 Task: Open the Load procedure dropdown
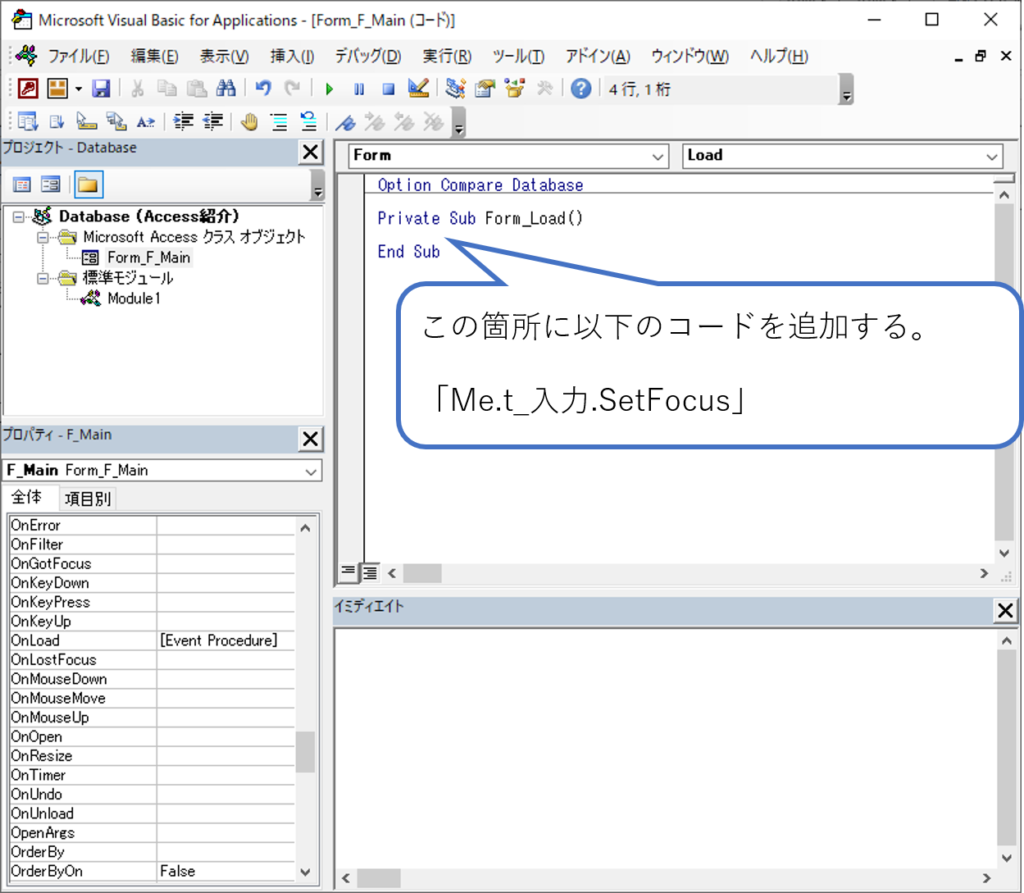[991, 156]
